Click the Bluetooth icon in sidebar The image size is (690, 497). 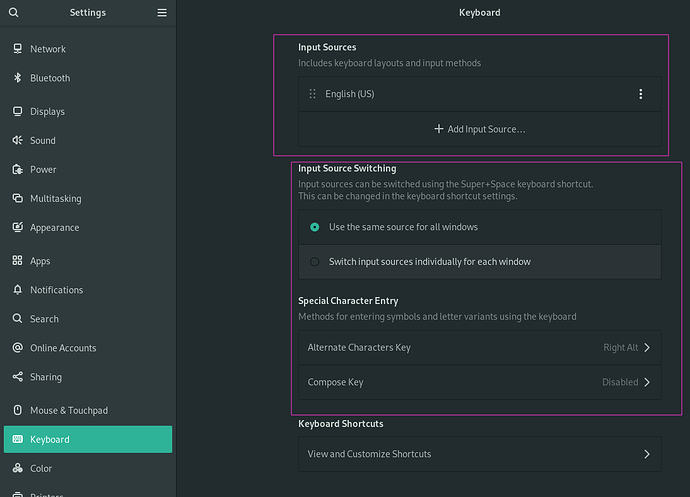click(17, 78)
